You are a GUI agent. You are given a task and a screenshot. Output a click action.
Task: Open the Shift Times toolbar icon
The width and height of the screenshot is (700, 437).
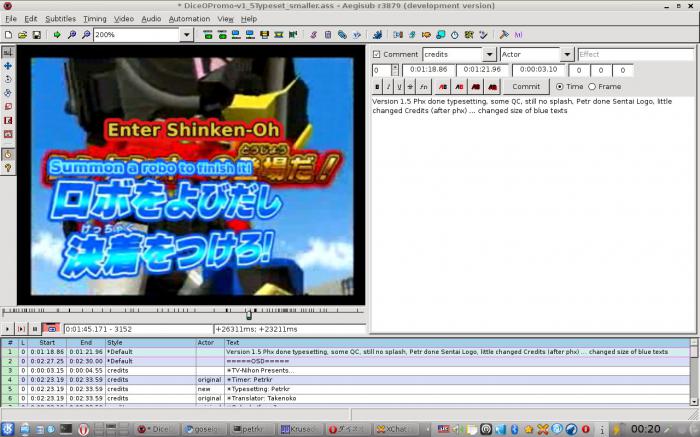398,34
